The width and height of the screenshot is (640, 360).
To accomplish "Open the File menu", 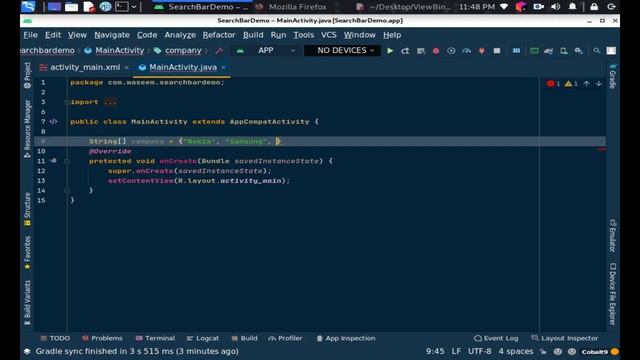I will [30, 35].
